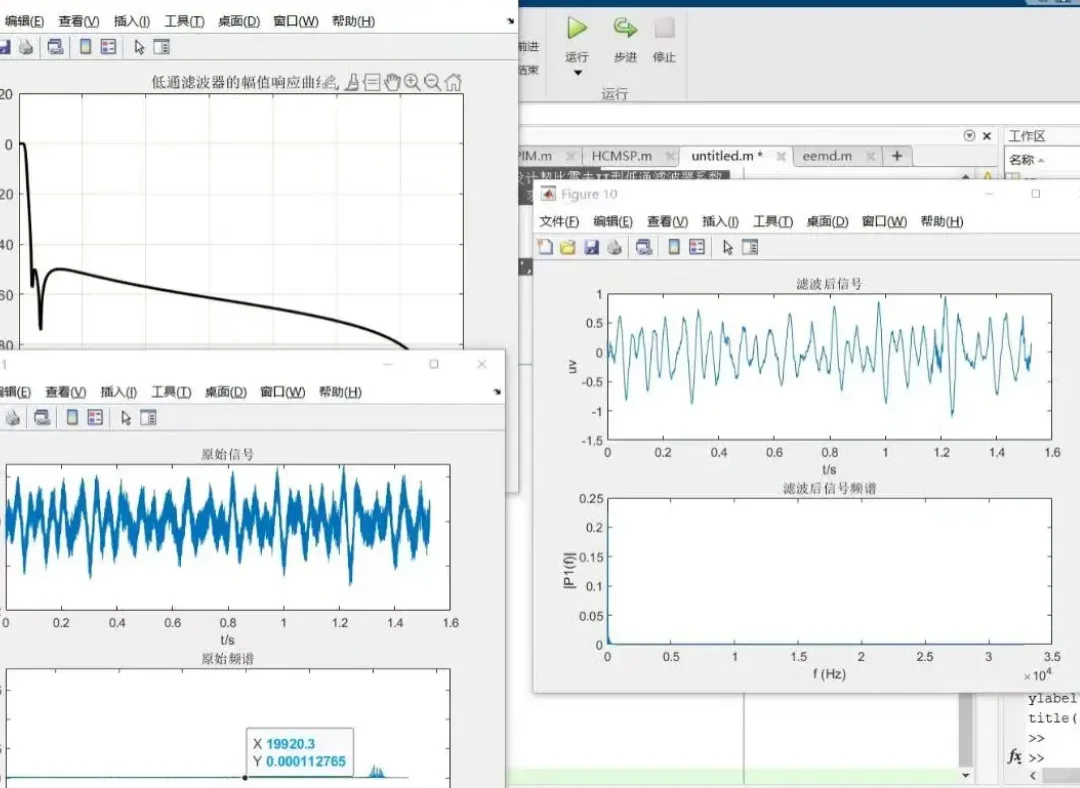Click Print Preview icon in Figure 10 toolbar
1080x788 pixels.
644,247
